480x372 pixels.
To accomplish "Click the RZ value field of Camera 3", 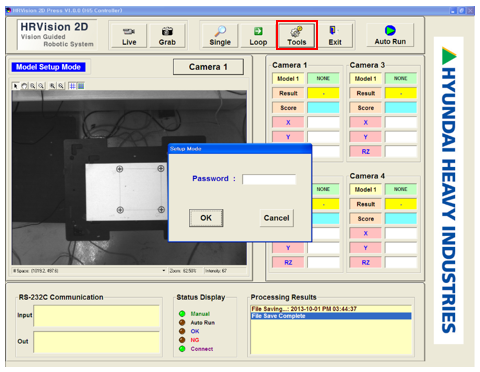I will coord(401,152).
